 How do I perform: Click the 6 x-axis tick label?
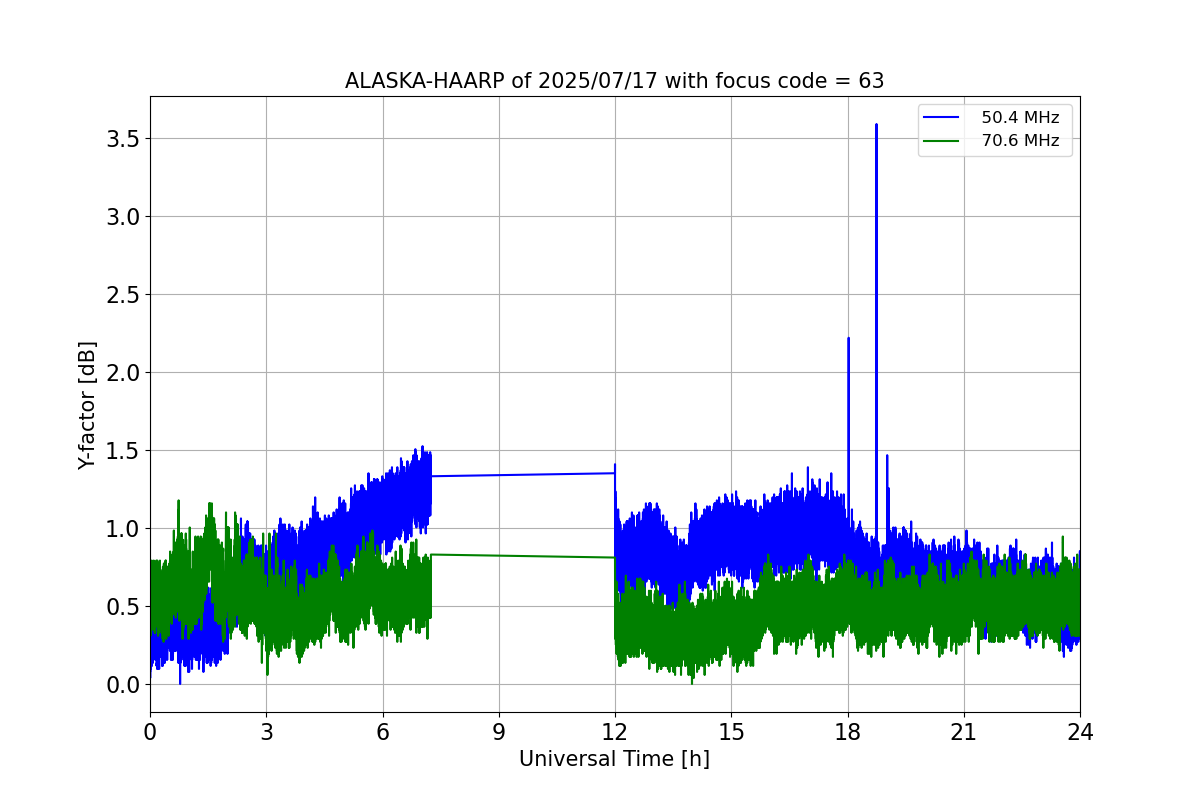coord(383,732)
